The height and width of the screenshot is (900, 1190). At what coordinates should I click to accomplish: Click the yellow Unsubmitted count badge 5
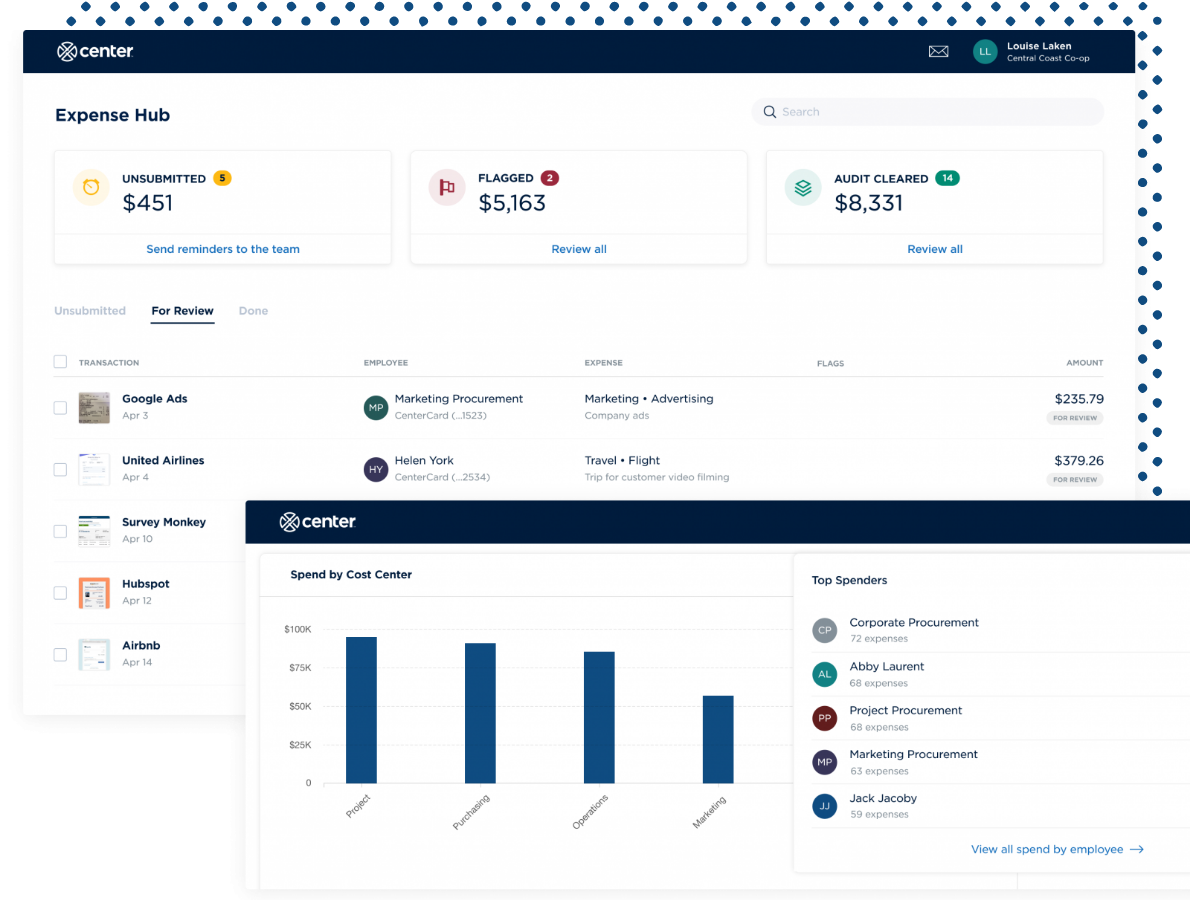(222, 178)
